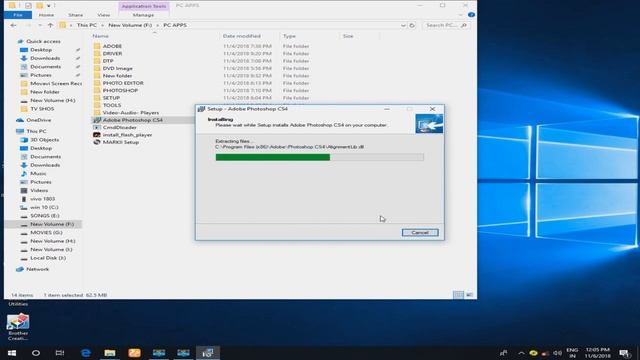Expand the address bar history dropdown
This screenshot has height=360, width=640.
[403, 25]
